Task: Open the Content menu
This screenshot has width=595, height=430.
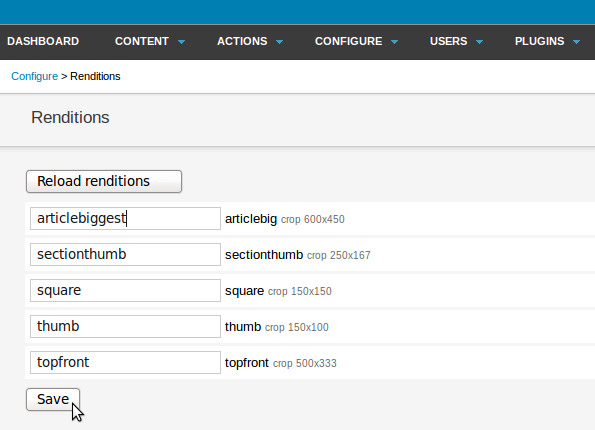Action: point(142,41)
